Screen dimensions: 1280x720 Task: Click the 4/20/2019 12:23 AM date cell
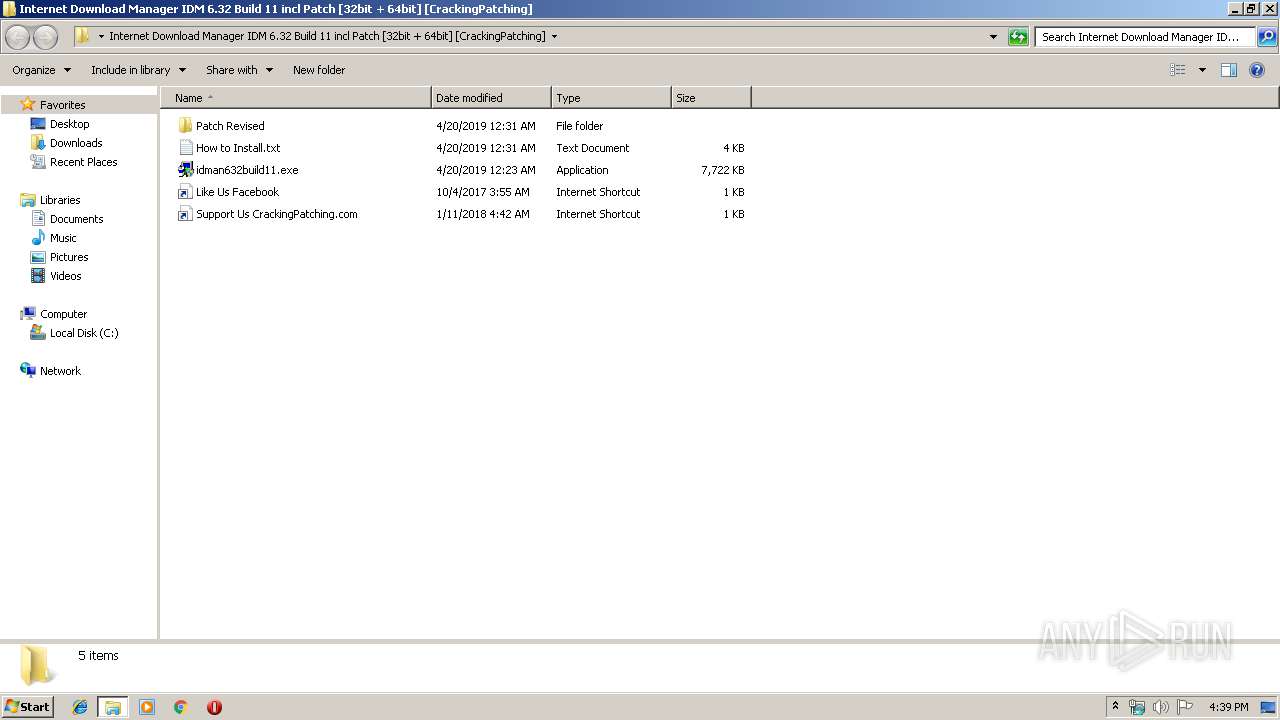tap(486, 170)
